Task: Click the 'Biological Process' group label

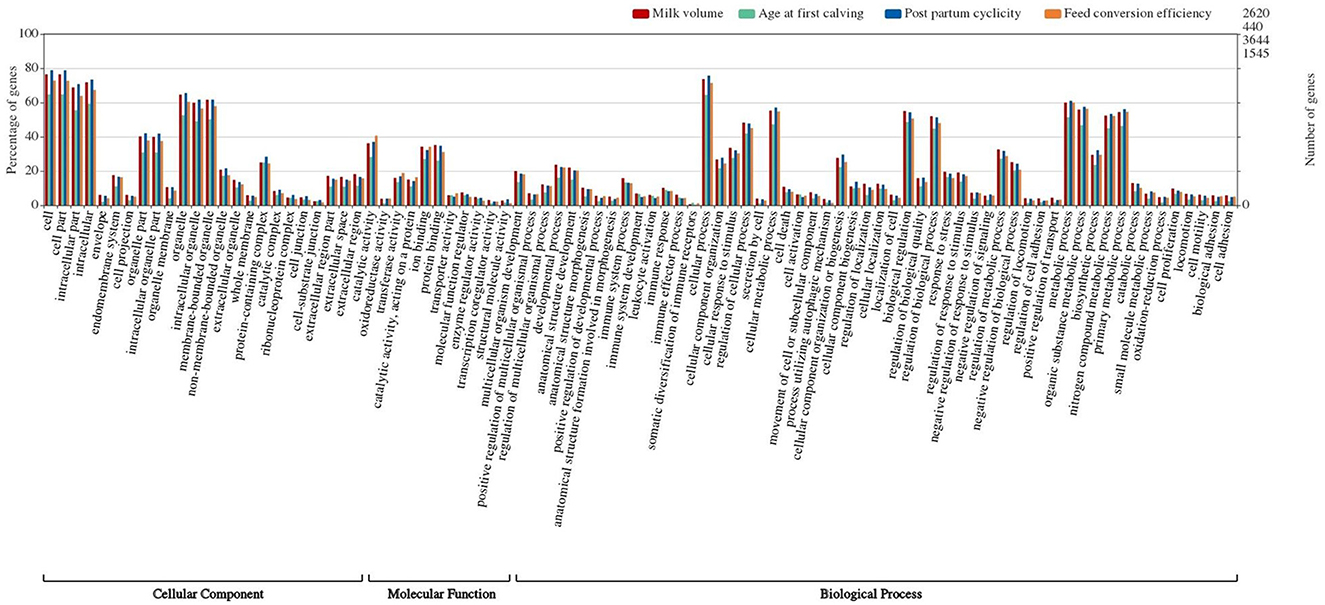Action: (871, 594)
